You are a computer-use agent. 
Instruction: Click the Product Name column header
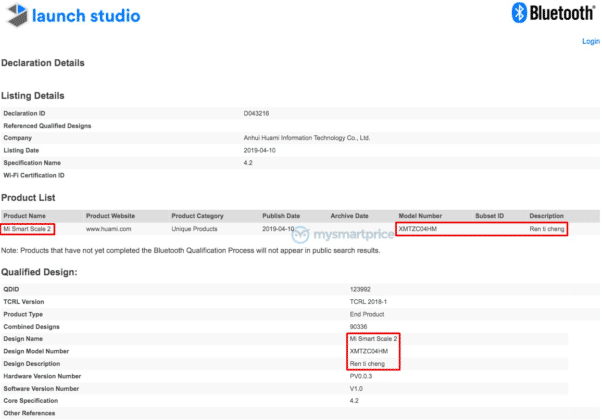(25, 216)
